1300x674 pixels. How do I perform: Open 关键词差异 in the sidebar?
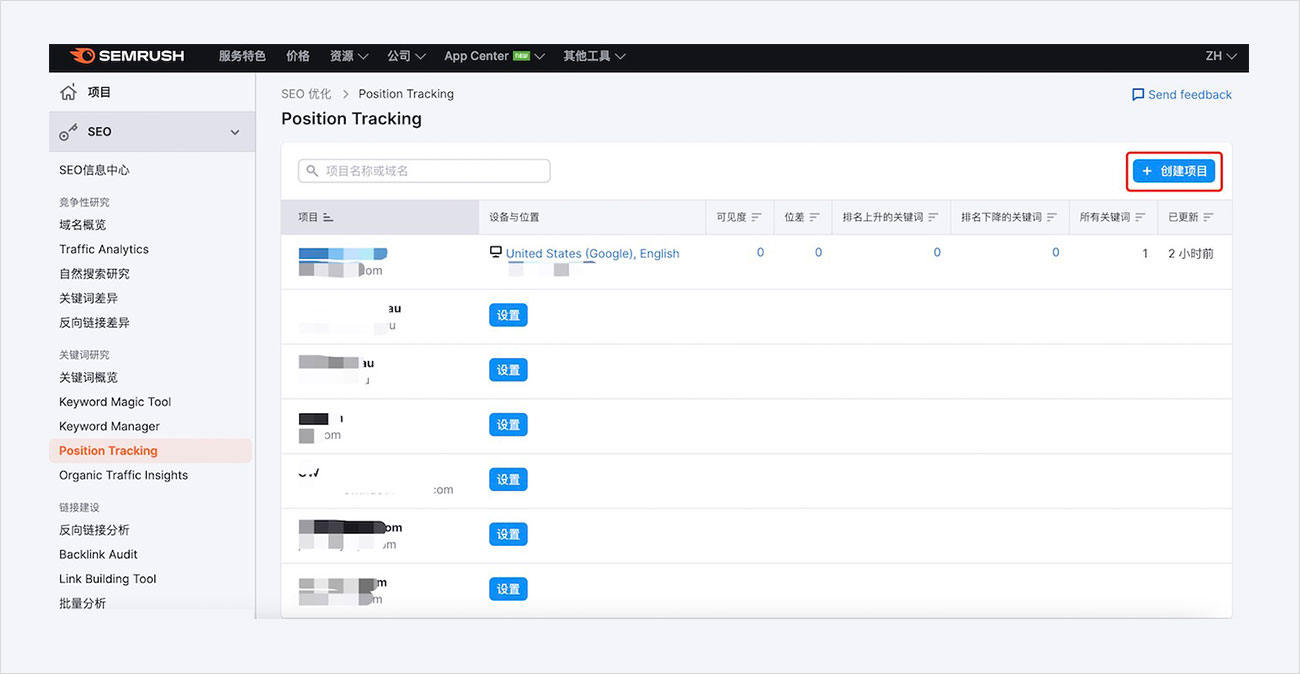[88, 298]
